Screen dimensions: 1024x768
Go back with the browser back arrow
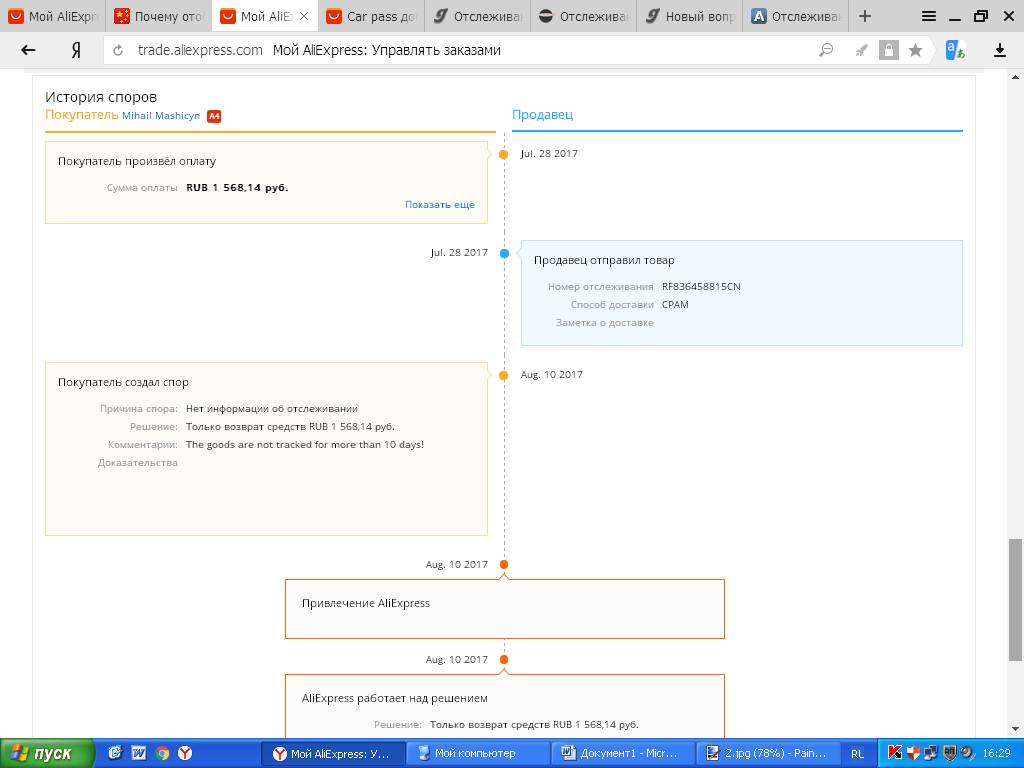click(28, 50)
